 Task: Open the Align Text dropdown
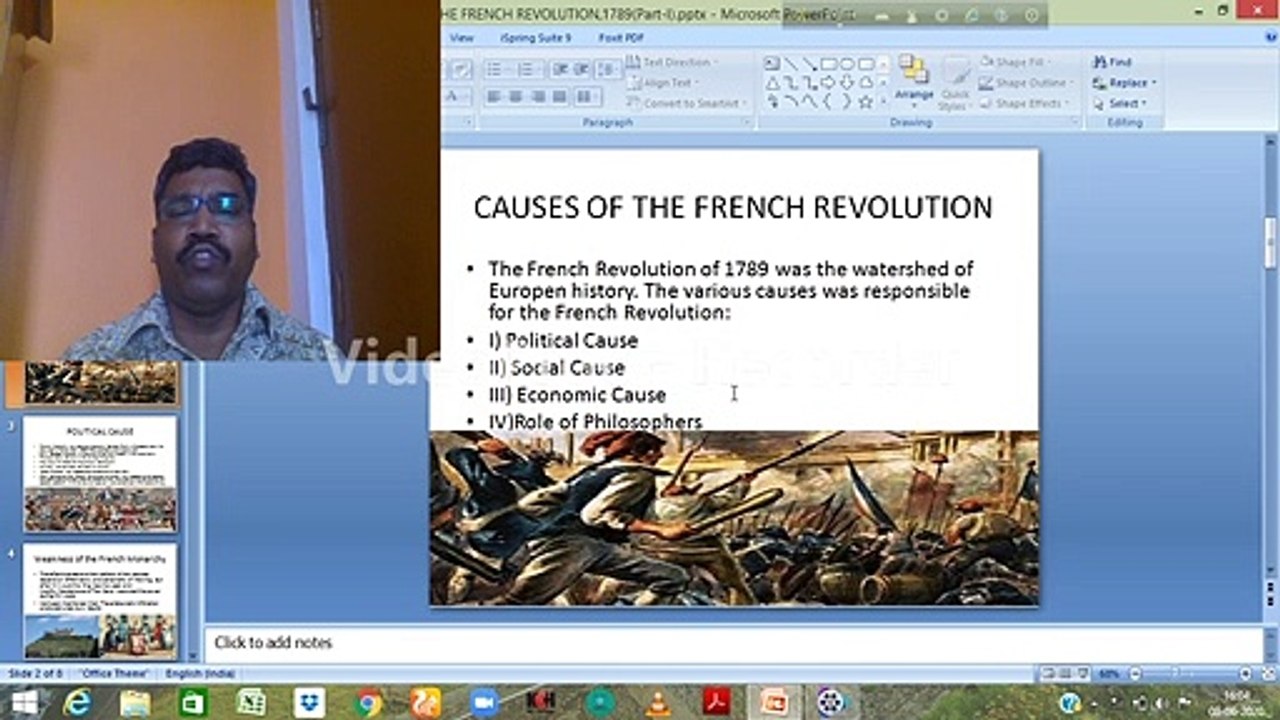click(x=663, y=83)
